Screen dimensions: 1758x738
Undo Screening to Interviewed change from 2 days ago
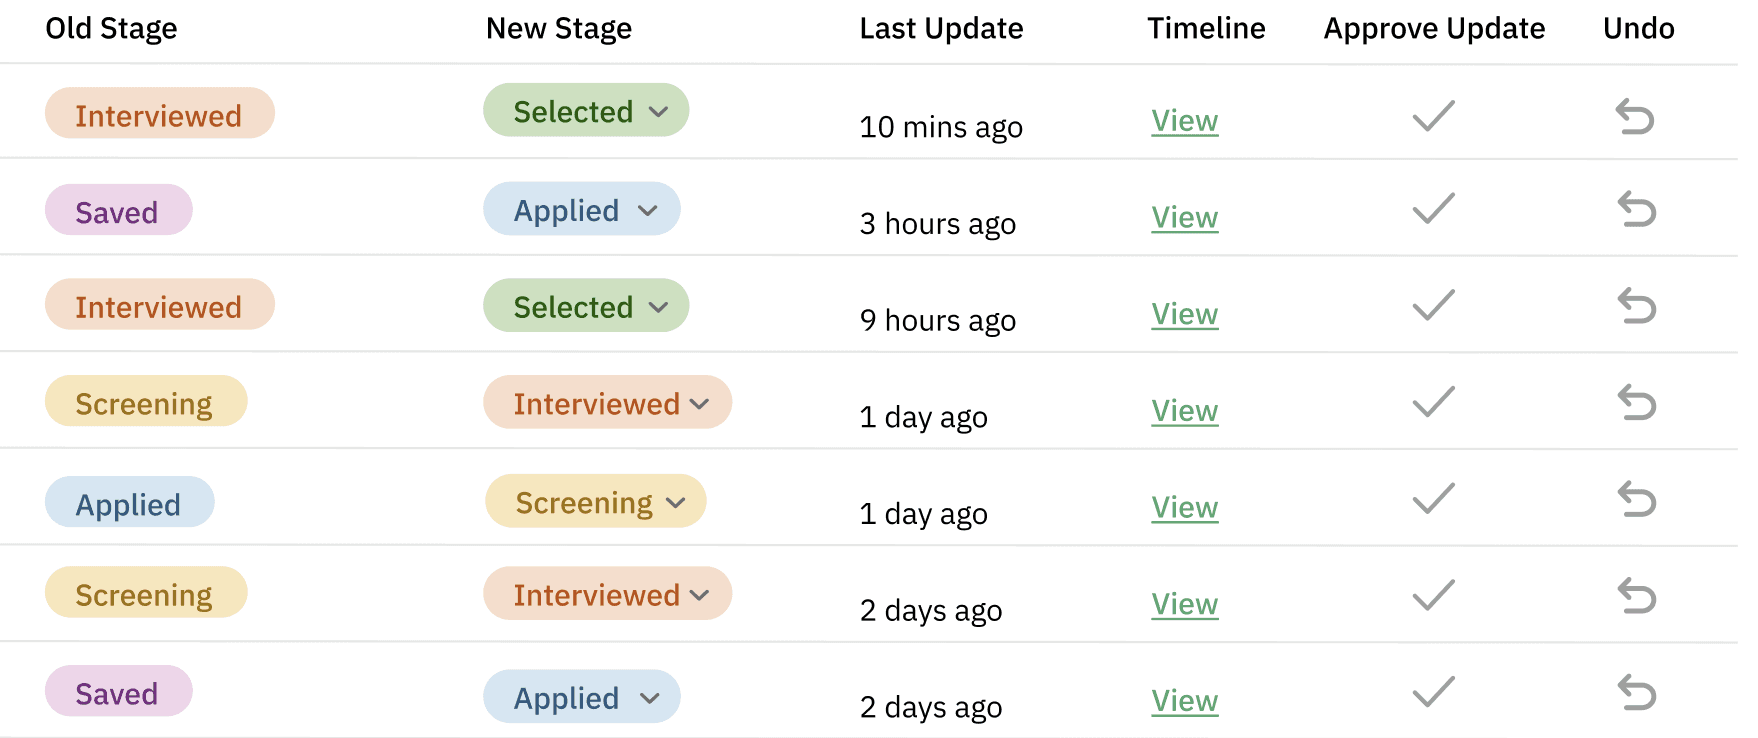click(1637, 597)
